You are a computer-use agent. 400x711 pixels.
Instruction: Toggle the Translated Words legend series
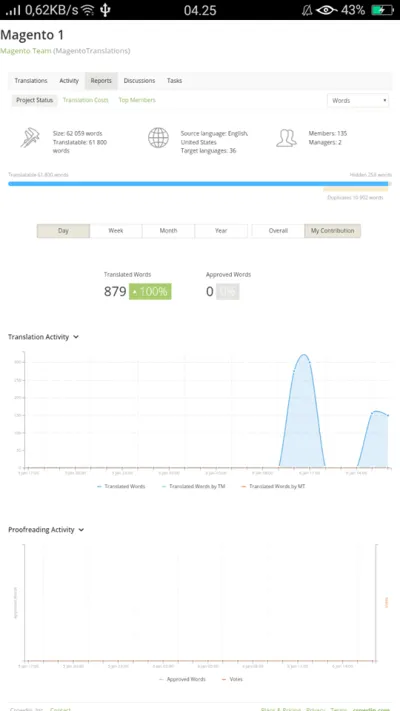[121, 486]
